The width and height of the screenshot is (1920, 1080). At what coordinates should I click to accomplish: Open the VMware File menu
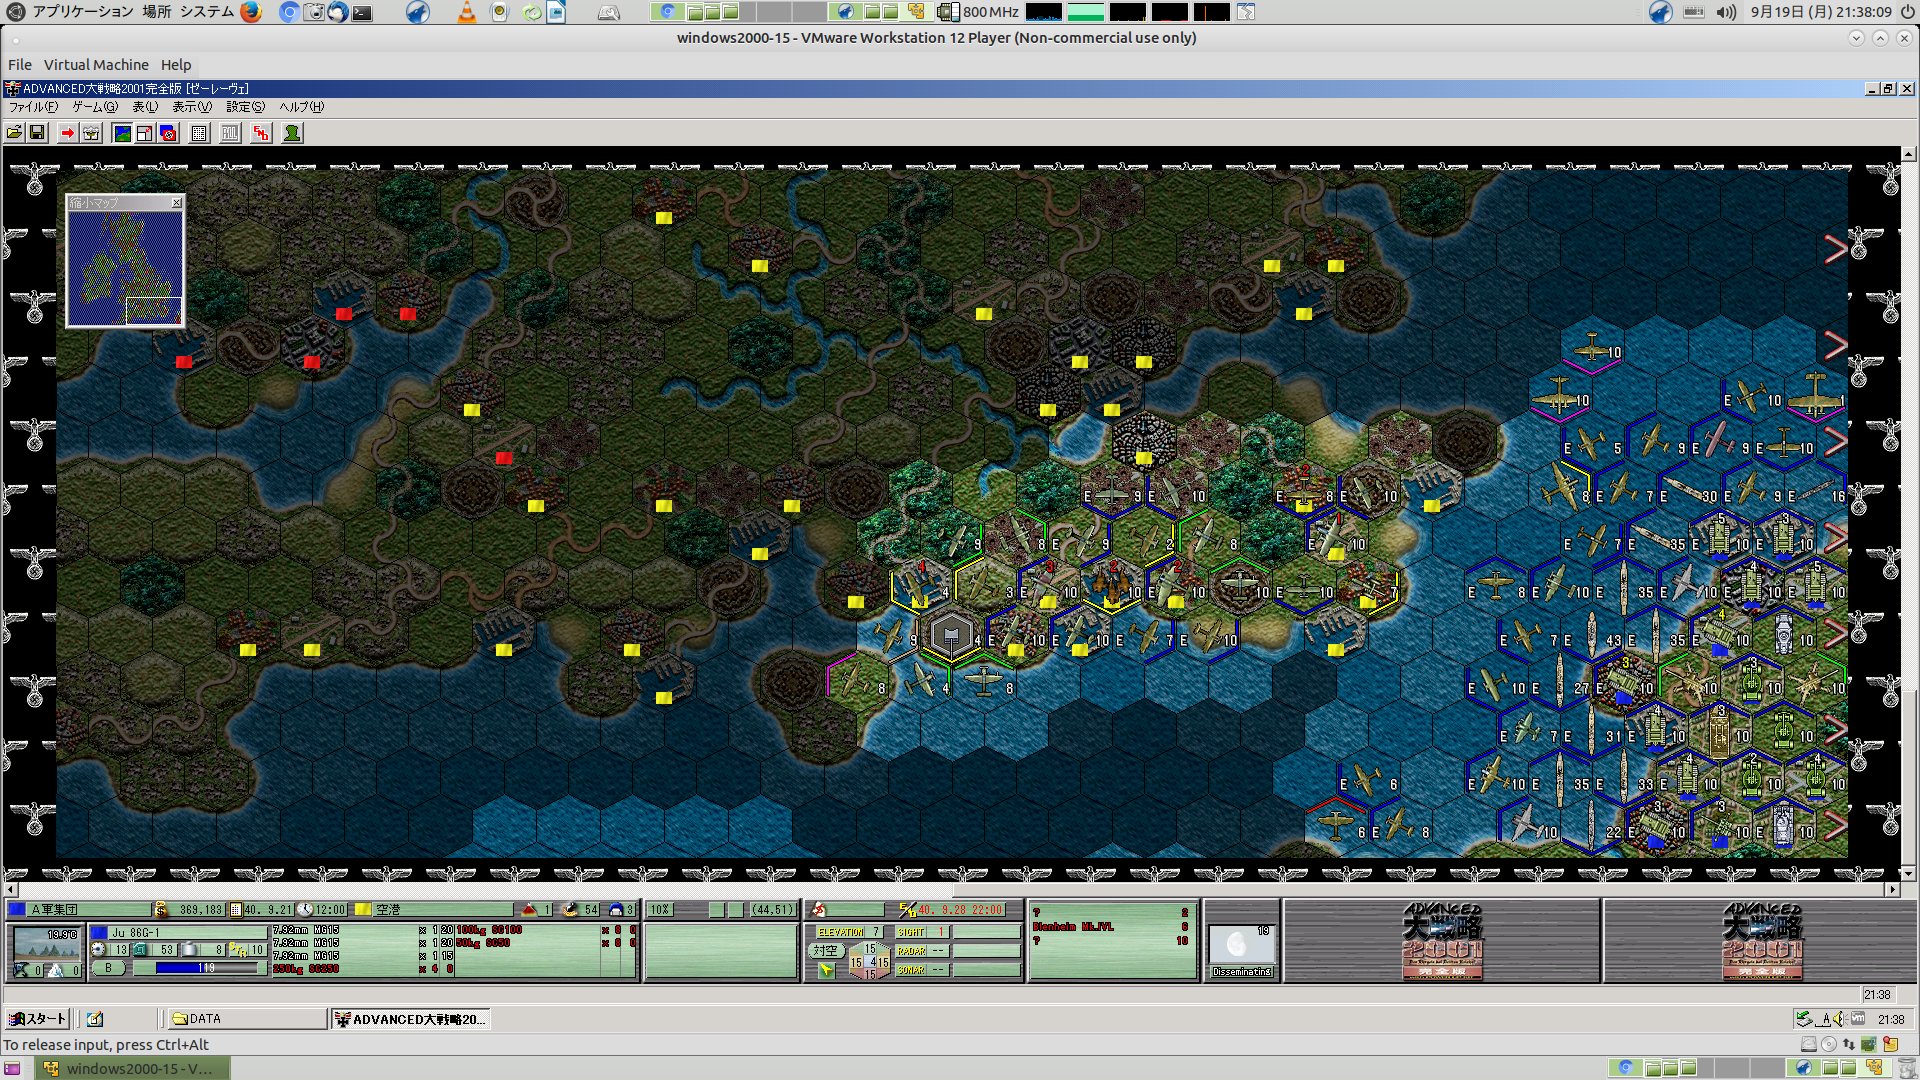click(20, 65)
